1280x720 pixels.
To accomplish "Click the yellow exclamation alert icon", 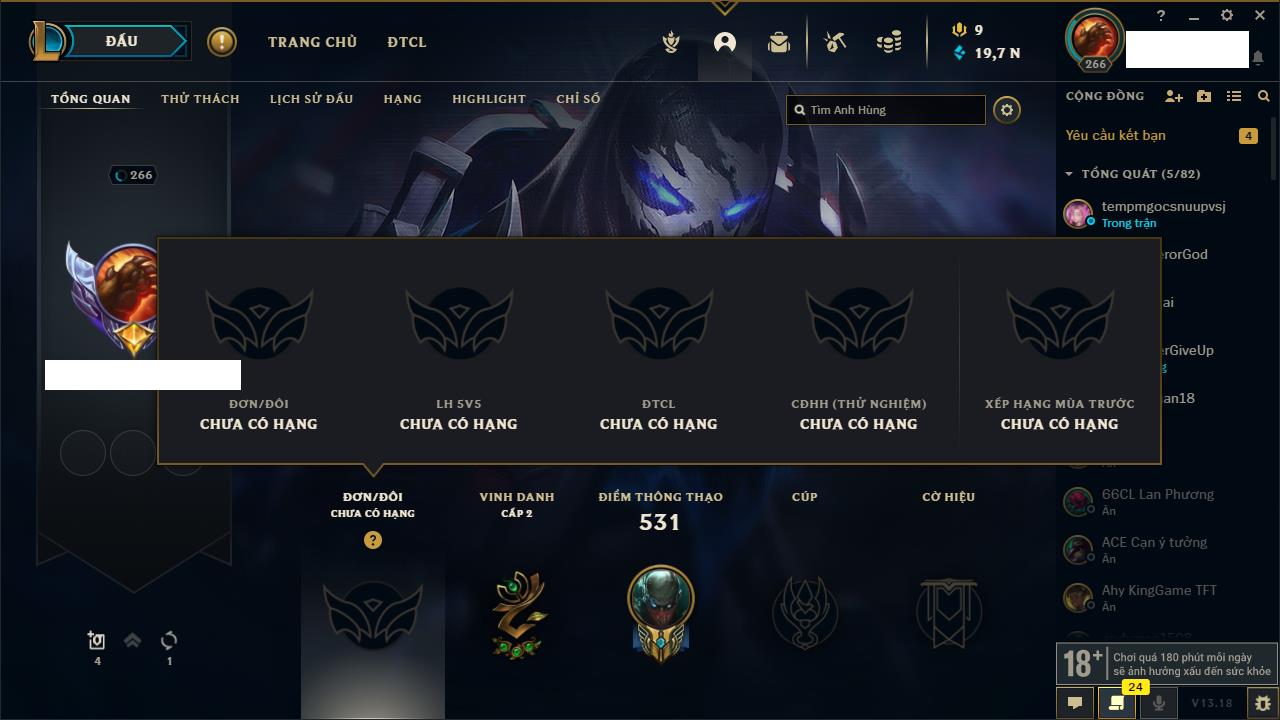I will pyautogui.click(x=222, y=42).
